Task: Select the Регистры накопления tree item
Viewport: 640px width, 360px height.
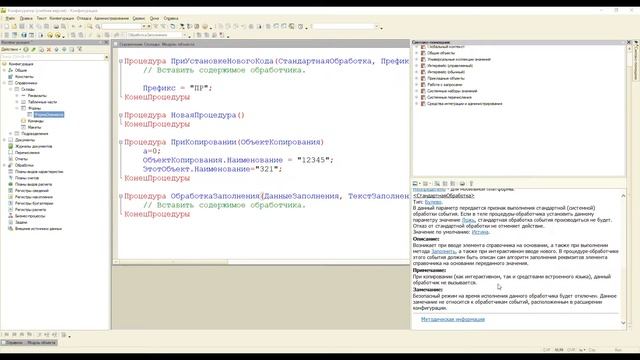Action: (34, 197)
